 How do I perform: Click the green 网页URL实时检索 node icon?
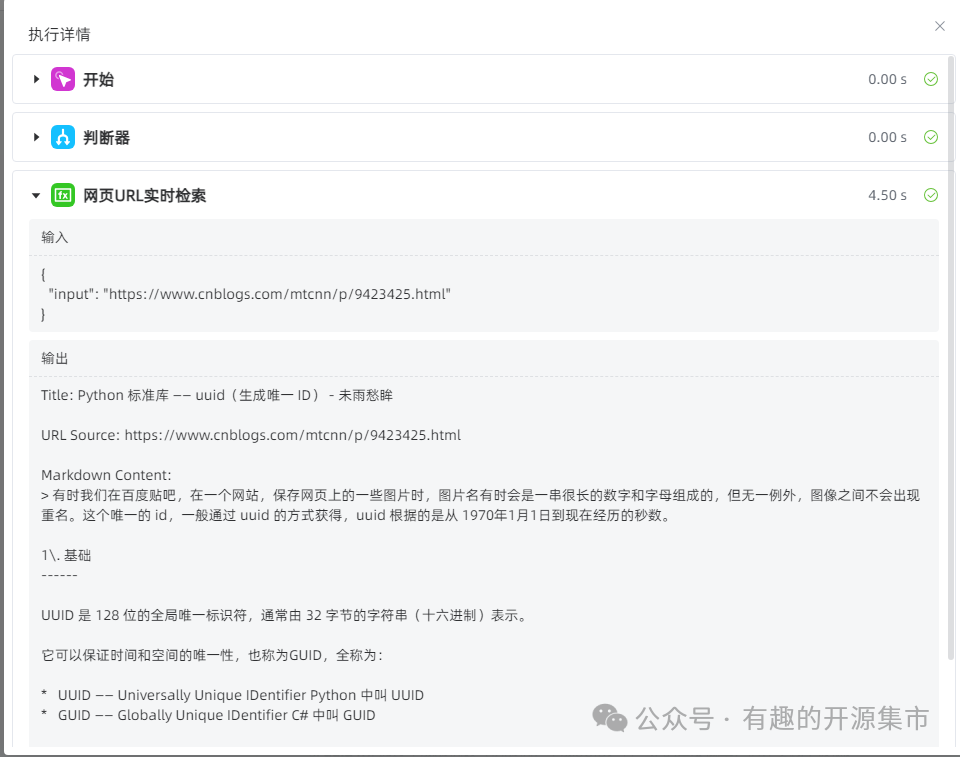click(x=63, y=195)
